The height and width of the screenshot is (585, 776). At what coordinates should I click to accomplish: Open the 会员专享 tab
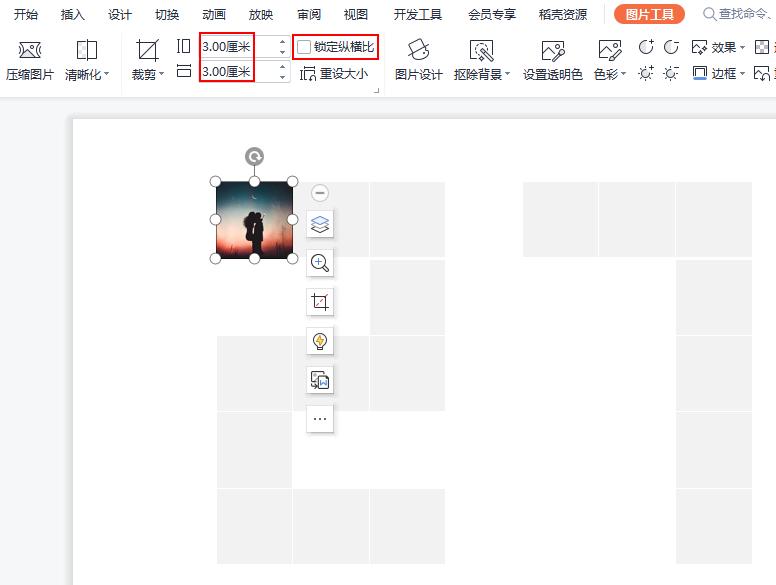tap(492, 14)
